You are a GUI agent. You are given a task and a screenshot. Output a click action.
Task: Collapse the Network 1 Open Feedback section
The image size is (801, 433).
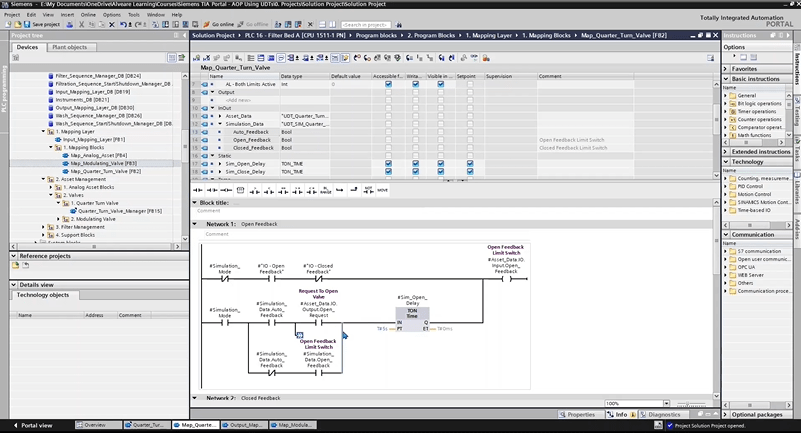coord(196,224)
